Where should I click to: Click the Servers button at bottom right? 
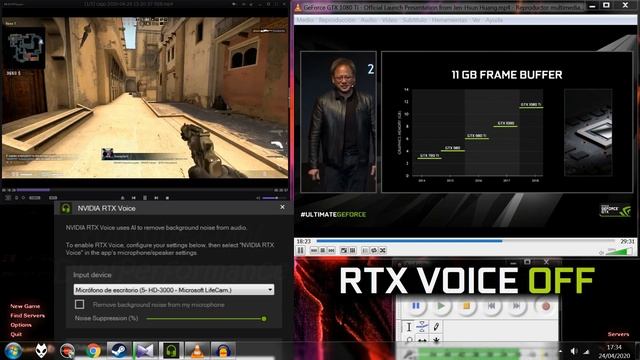(618, 334)
